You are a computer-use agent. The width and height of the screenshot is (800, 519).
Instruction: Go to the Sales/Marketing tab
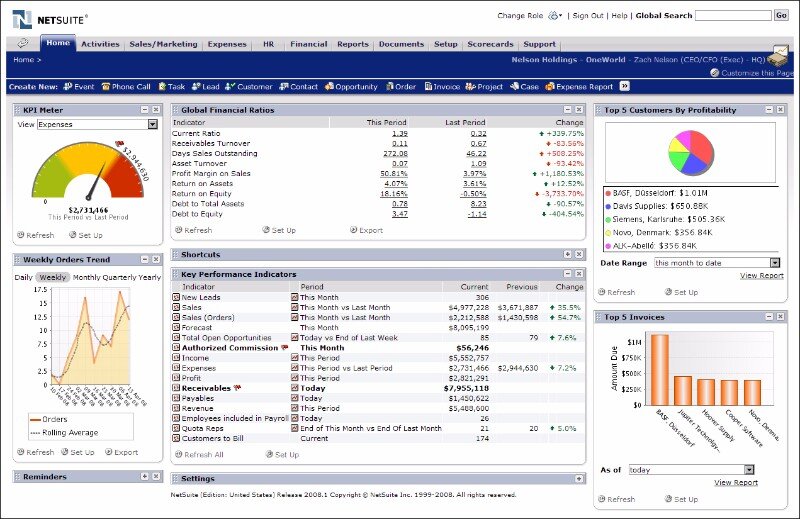163,44
